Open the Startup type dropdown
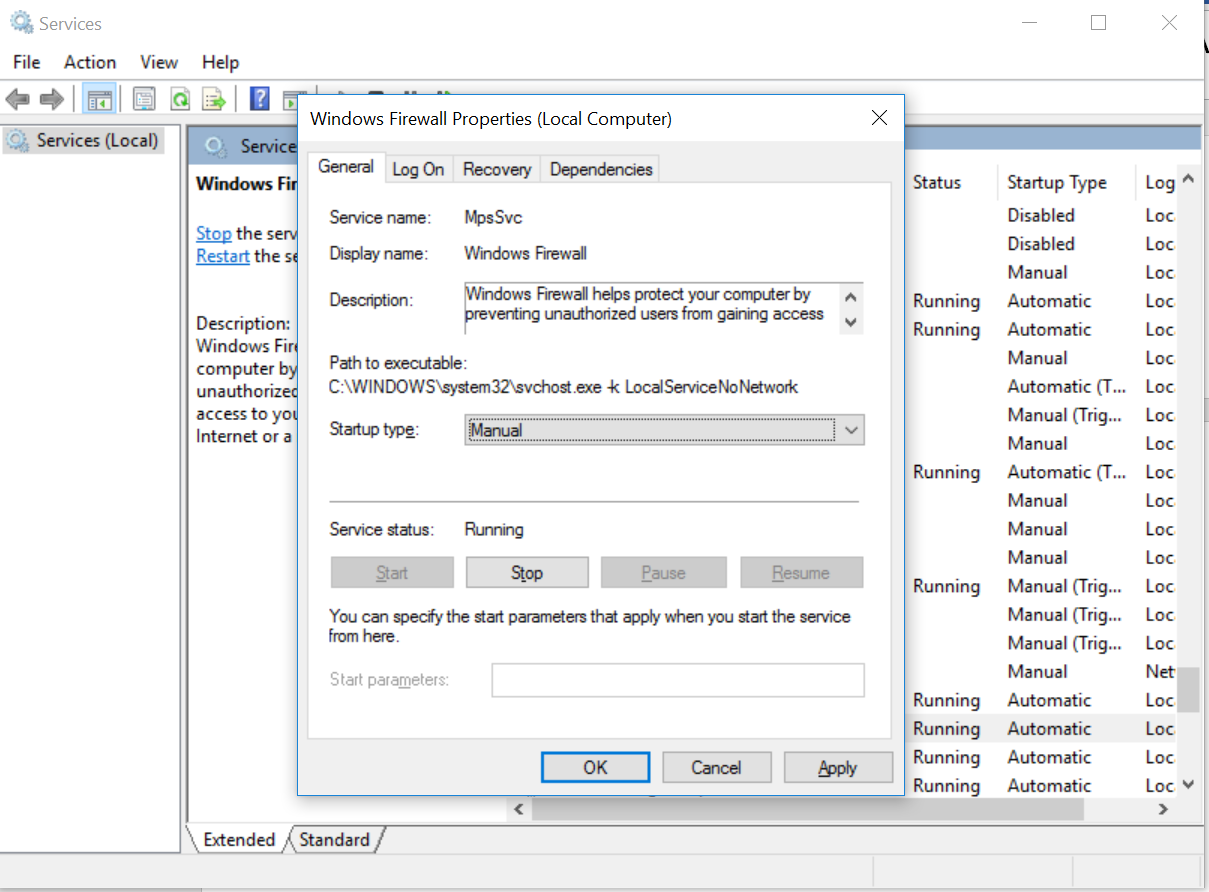The image size is (1209, 892). [663, 430]
